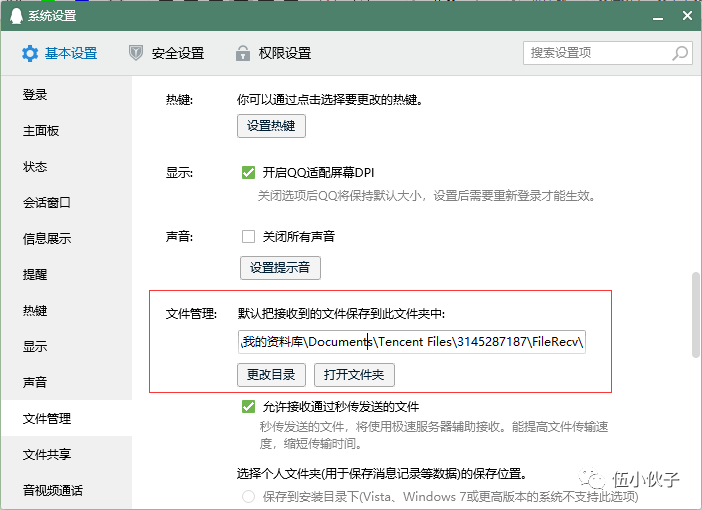Switch to the 安全设置 tab
Viewport: 702px width, 510px height.
pyautogui.click(x=167, y=53)
